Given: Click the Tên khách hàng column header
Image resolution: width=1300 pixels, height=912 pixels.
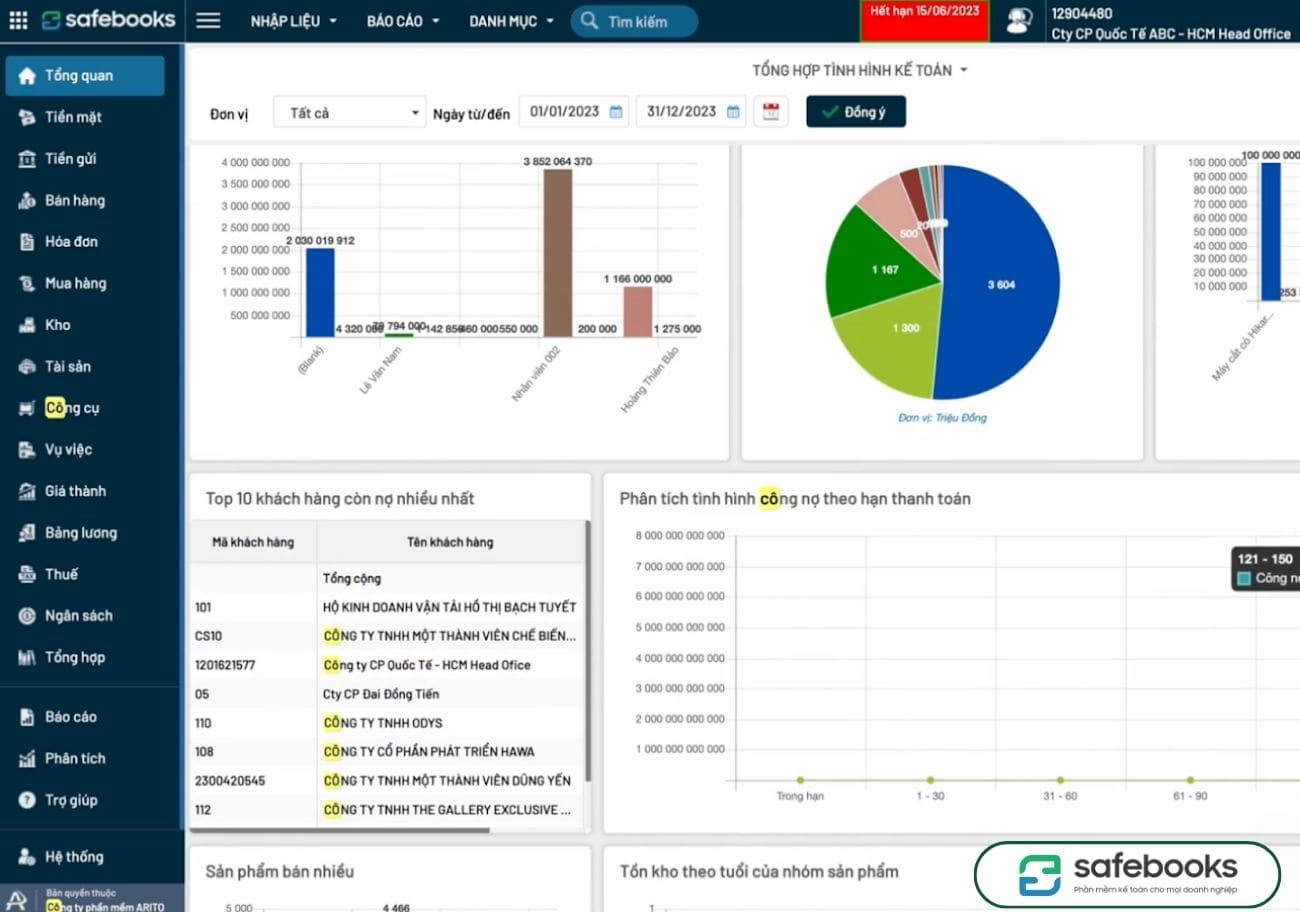Looking at the screenshot, I should [450, 542].
